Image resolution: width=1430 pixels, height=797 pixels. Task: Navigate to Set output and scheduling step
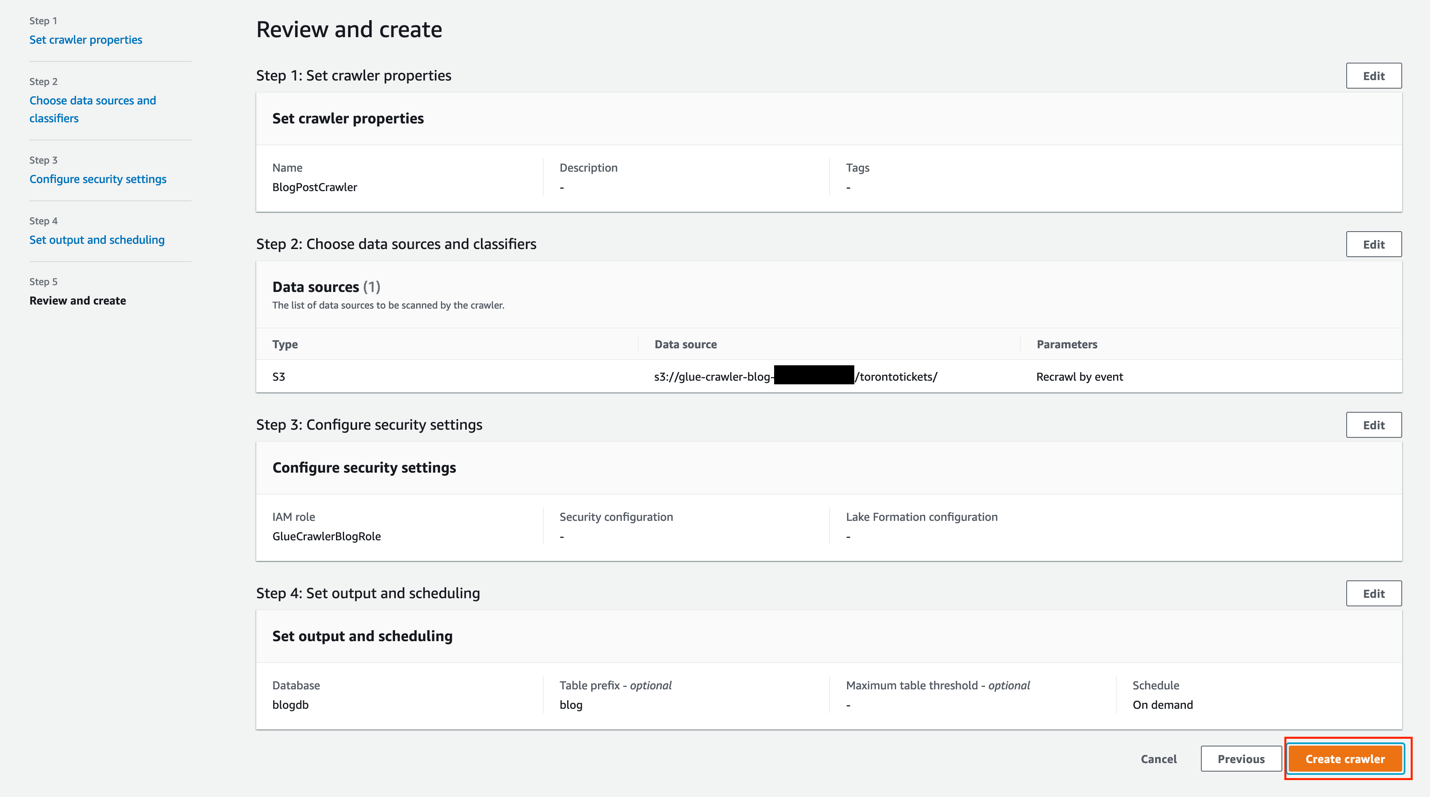click(x=97, y=240)
